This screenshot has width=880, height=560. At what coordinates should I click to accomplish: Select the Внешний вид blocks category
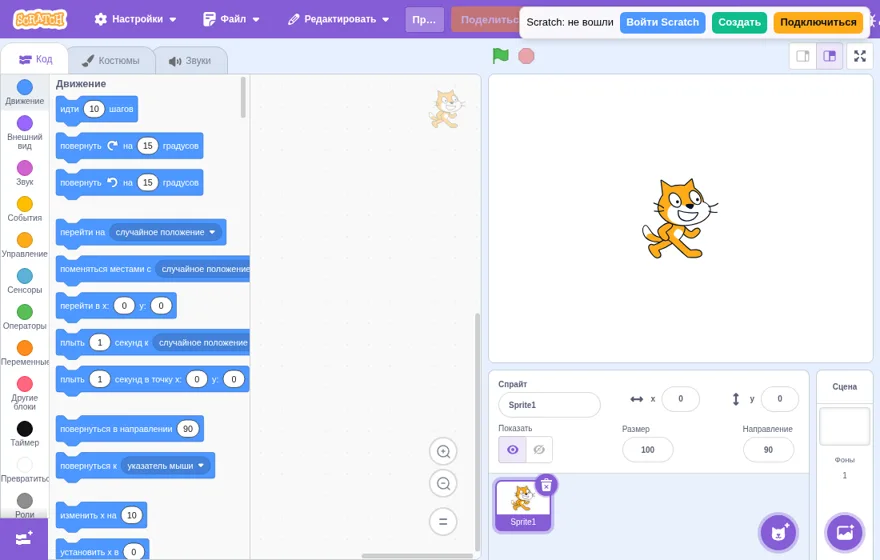point(25,132)
